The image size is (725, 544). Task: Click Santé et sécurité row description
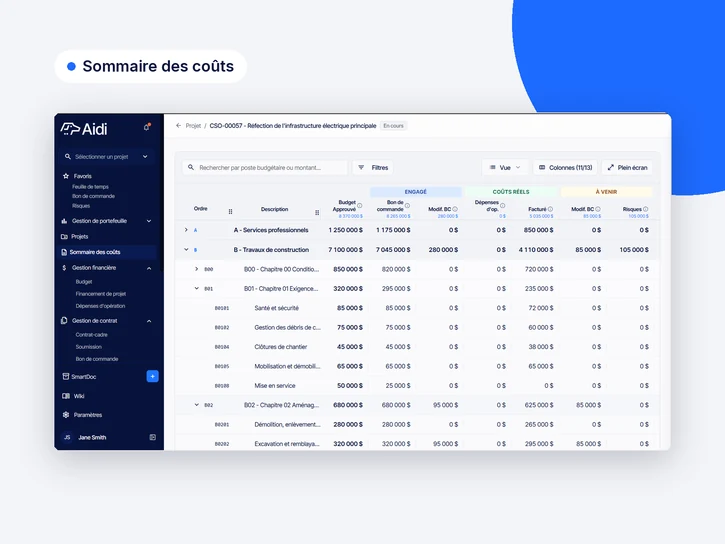(x=276, y=308)
